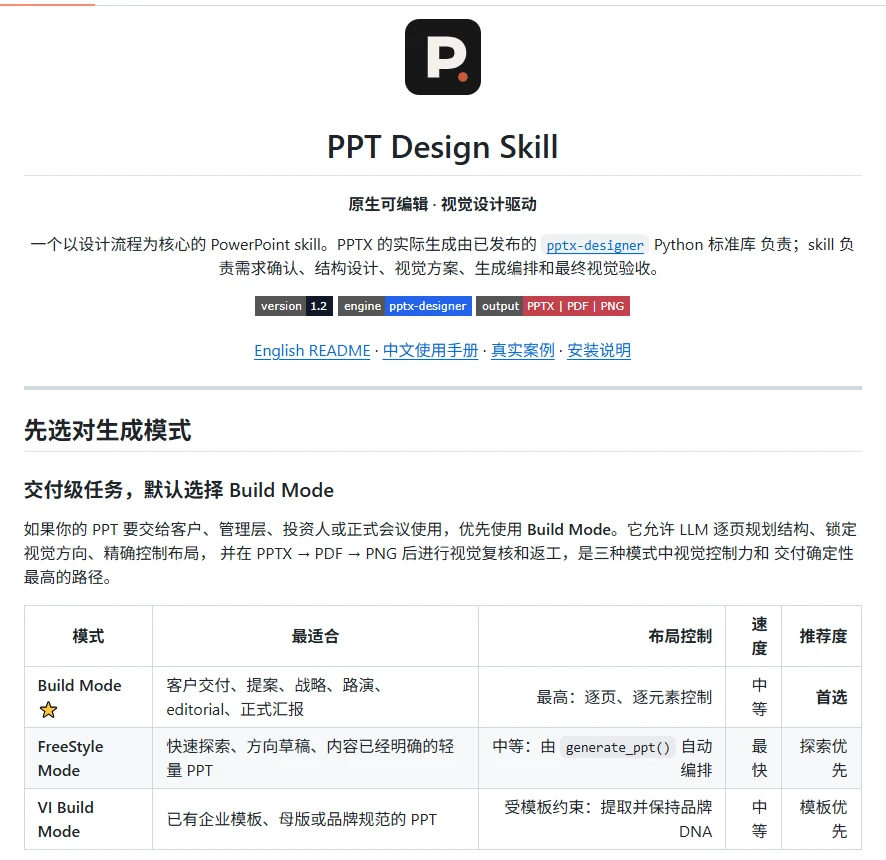
Task: Click the 探索优先 recommendation cell
Action: (x=821, y=758)
